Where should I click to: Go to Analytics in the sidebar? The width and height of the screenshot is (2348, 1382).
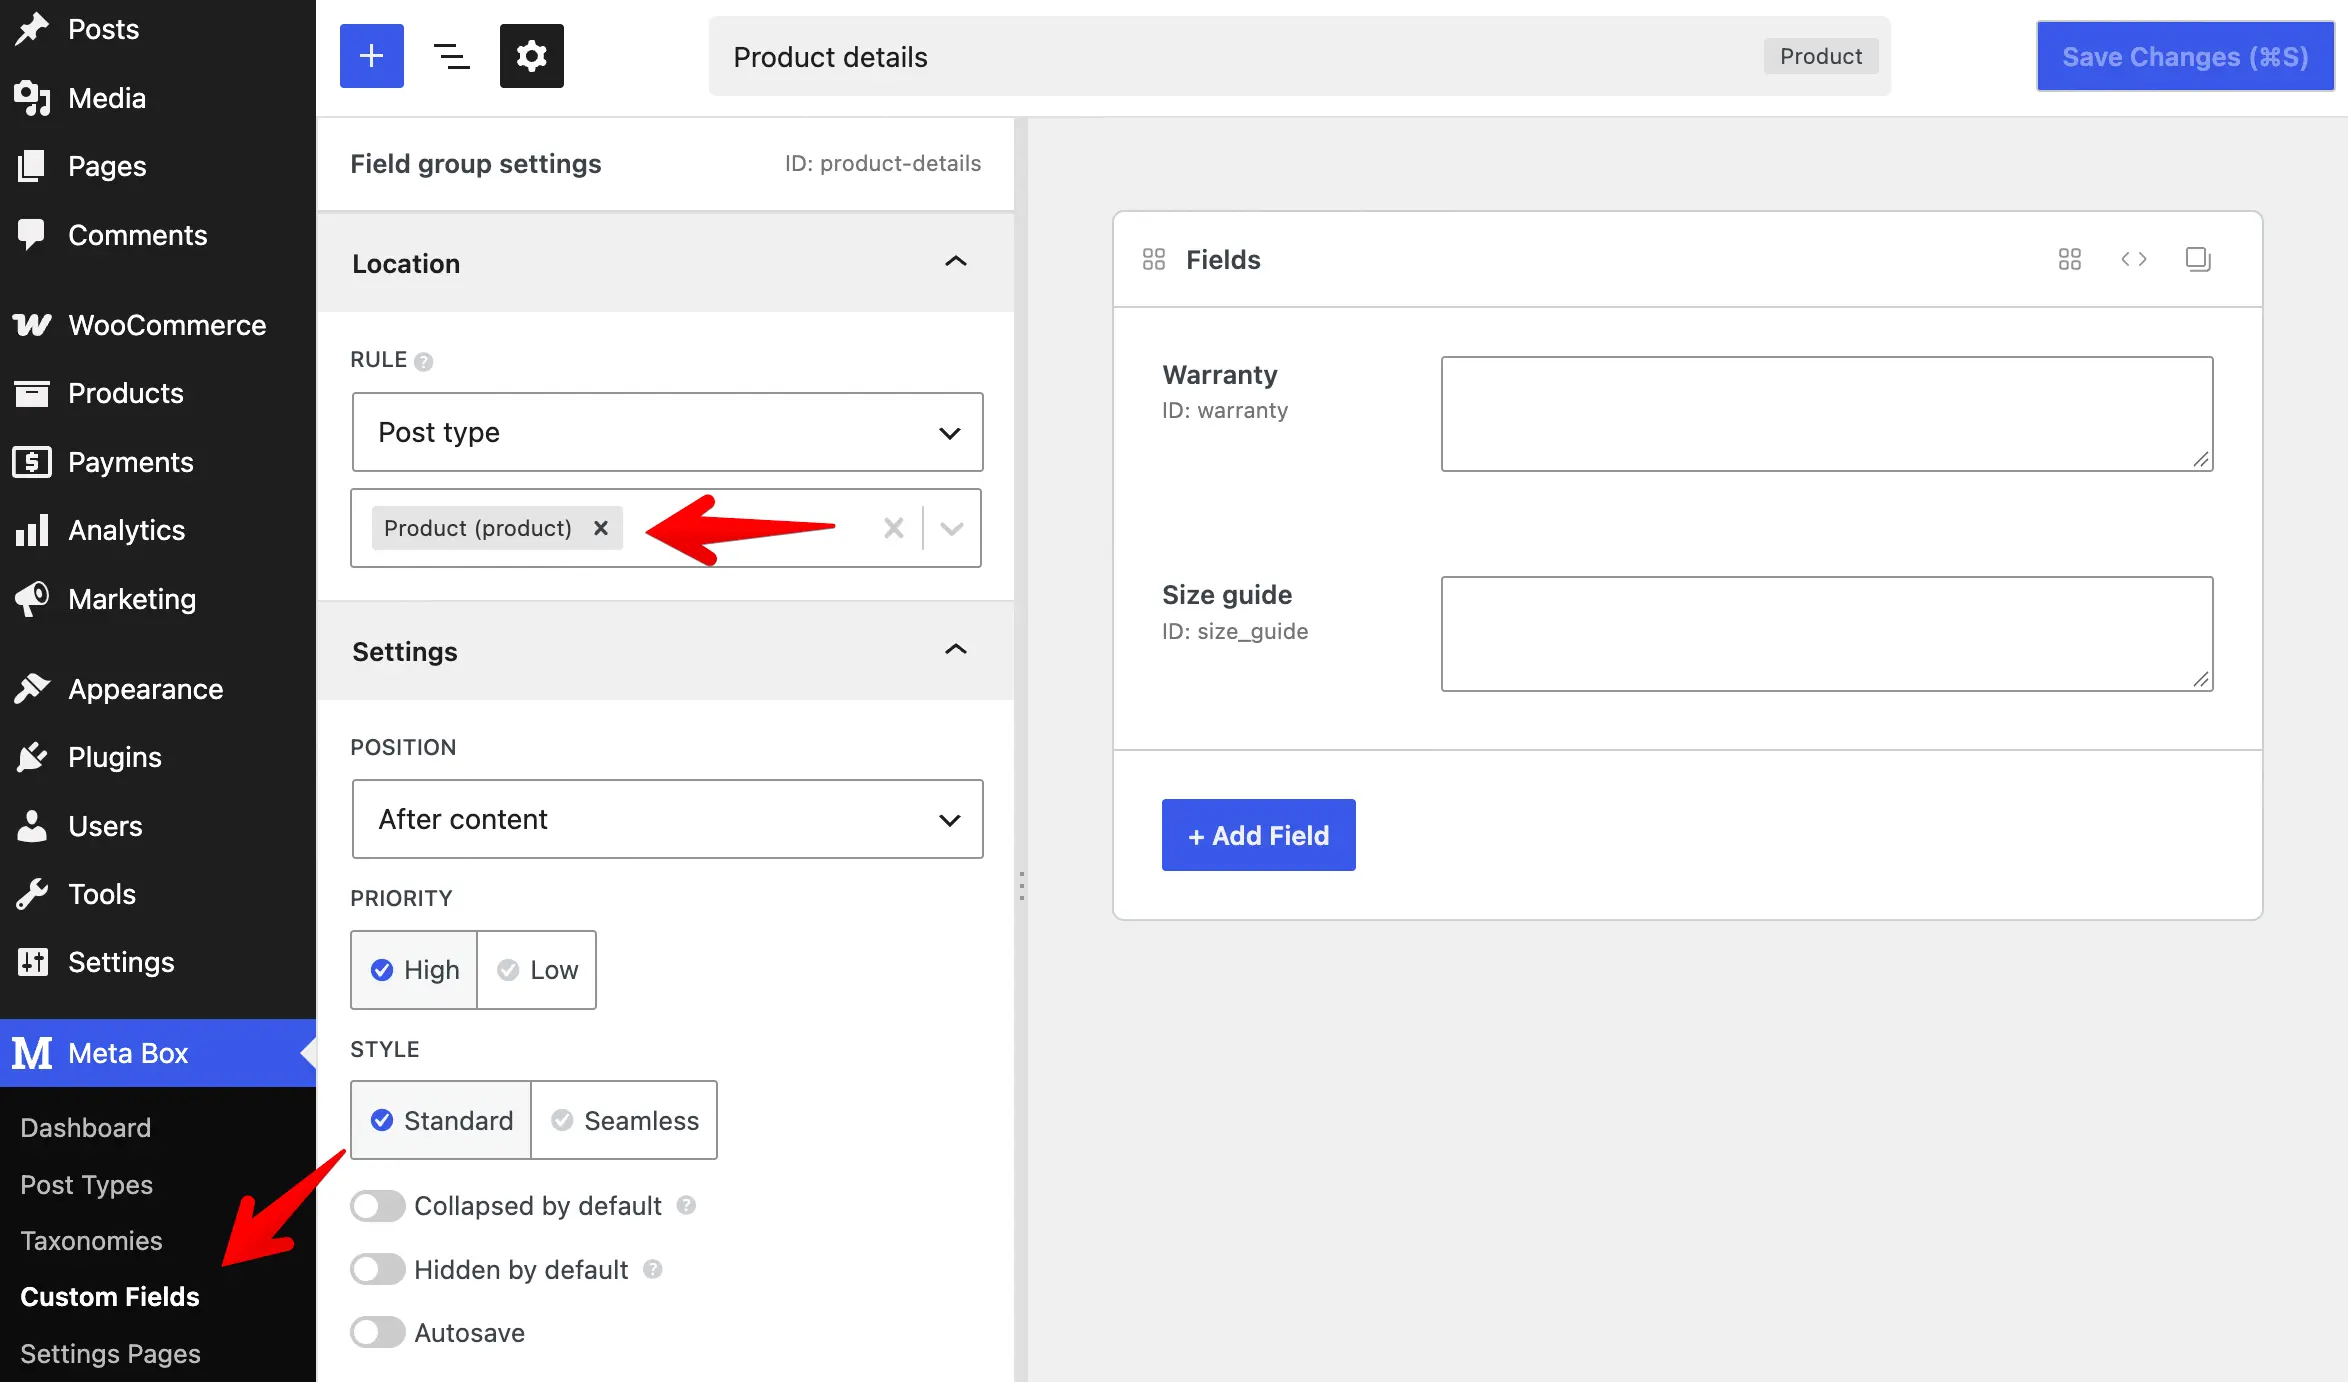tap(158, 530)
